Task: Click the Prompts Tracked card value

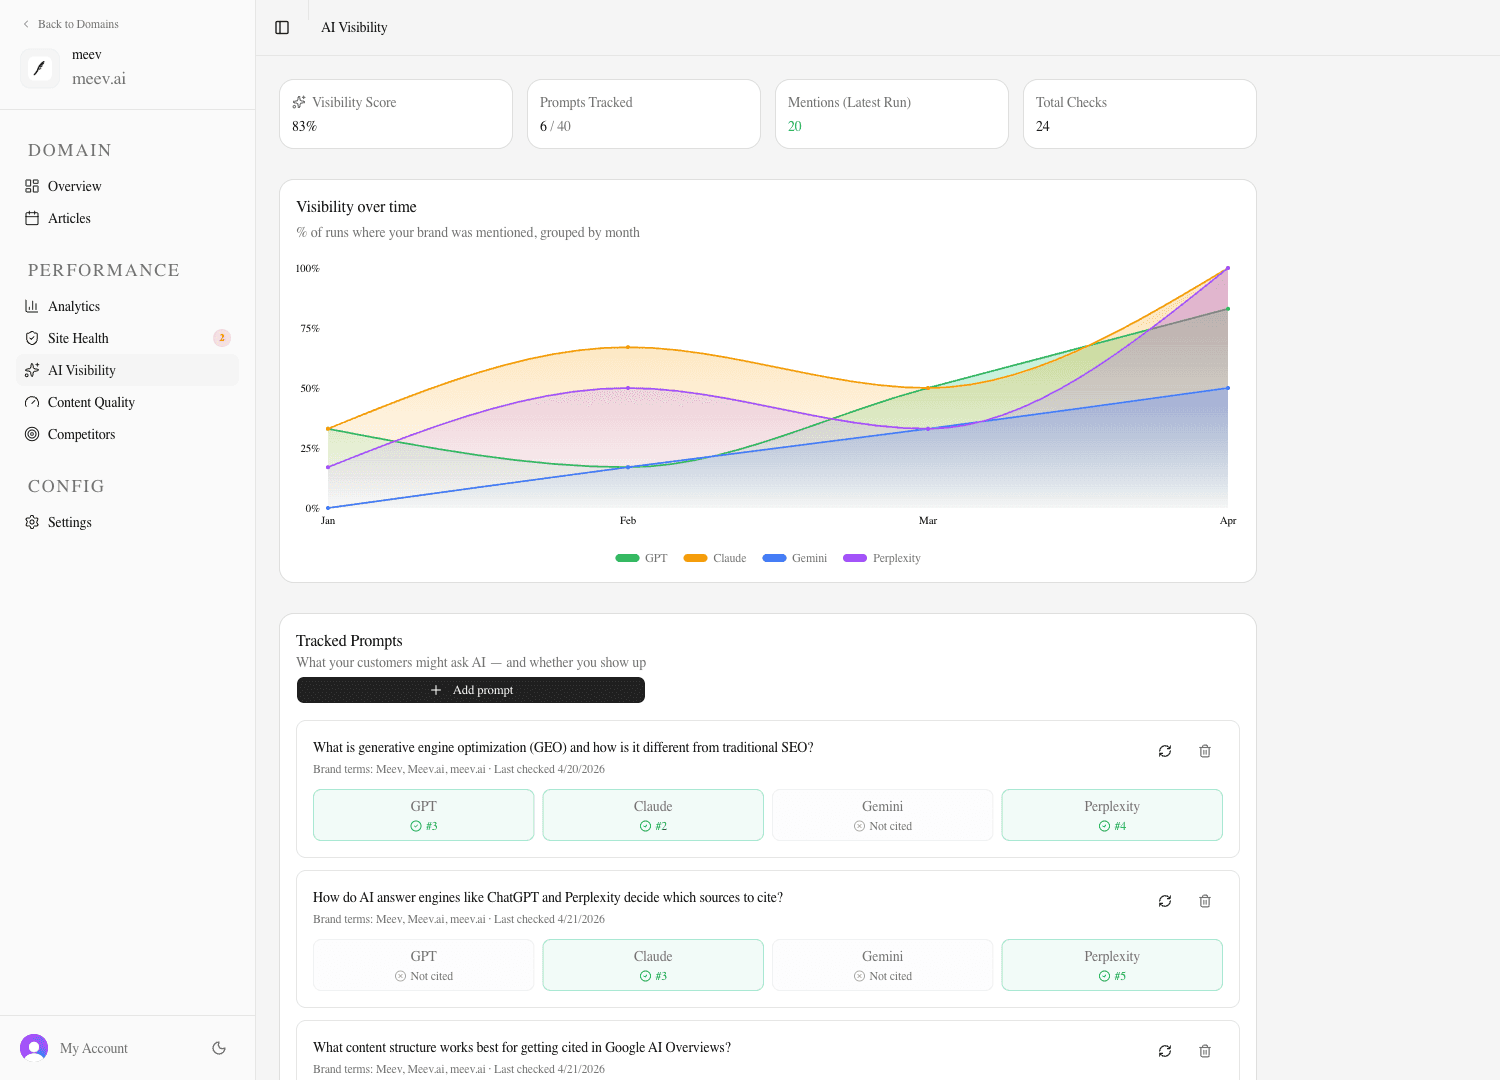Action: pyautogui.click(x=555, y=126)
